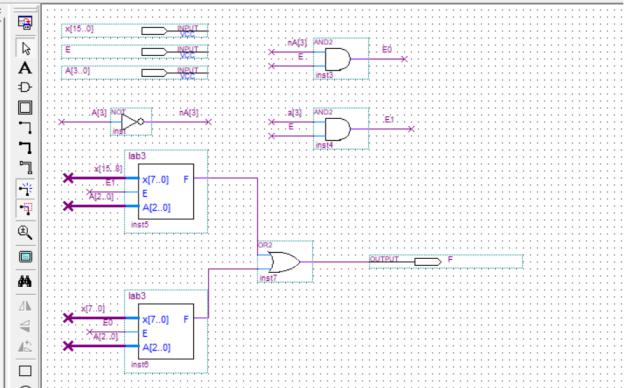The image size is (624, 388).
Task: Select the lab3 block inst5
Action: coord(166,191)
